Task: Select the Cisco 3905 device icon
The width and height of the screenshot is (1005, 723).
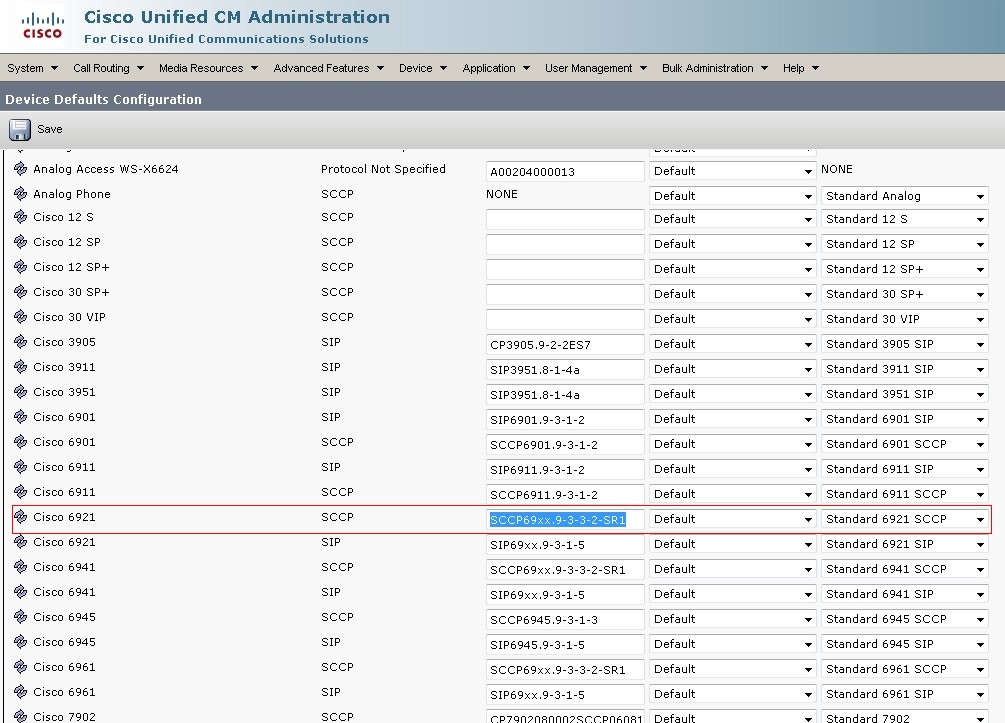Action: point(21,342)
